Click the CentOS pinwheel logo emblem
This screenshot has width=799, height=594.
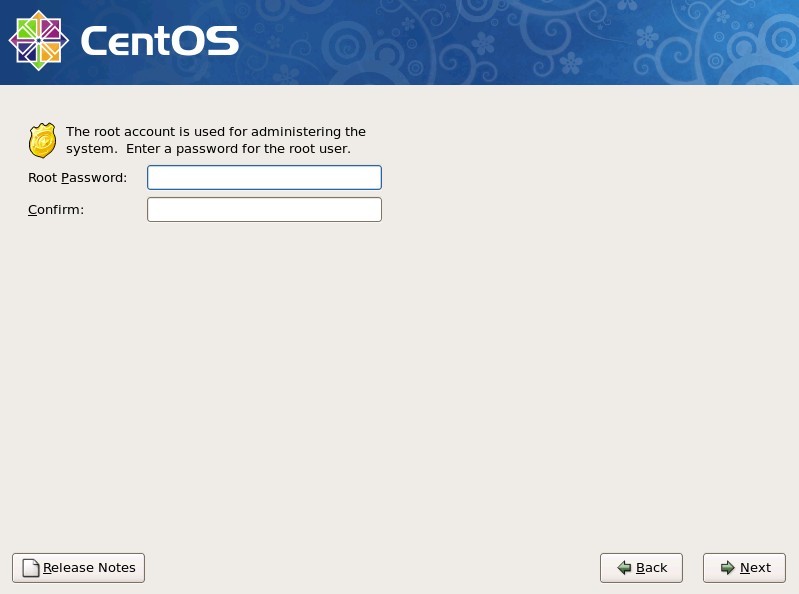tap(38, 41)
